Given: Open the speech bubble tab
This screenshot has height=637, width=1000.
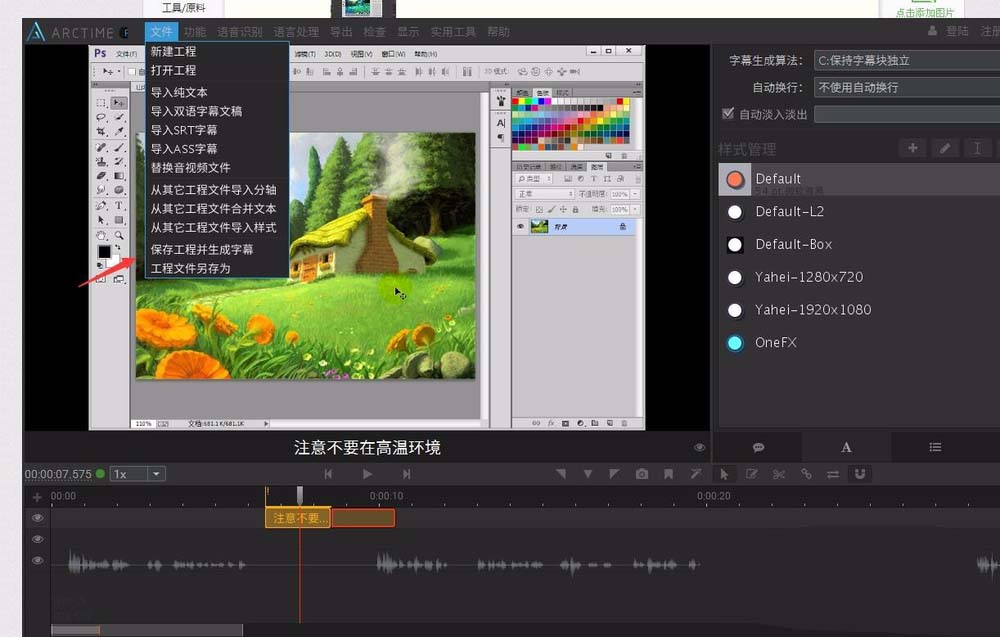Looking at the screenshot, I should tap(758, 447).
